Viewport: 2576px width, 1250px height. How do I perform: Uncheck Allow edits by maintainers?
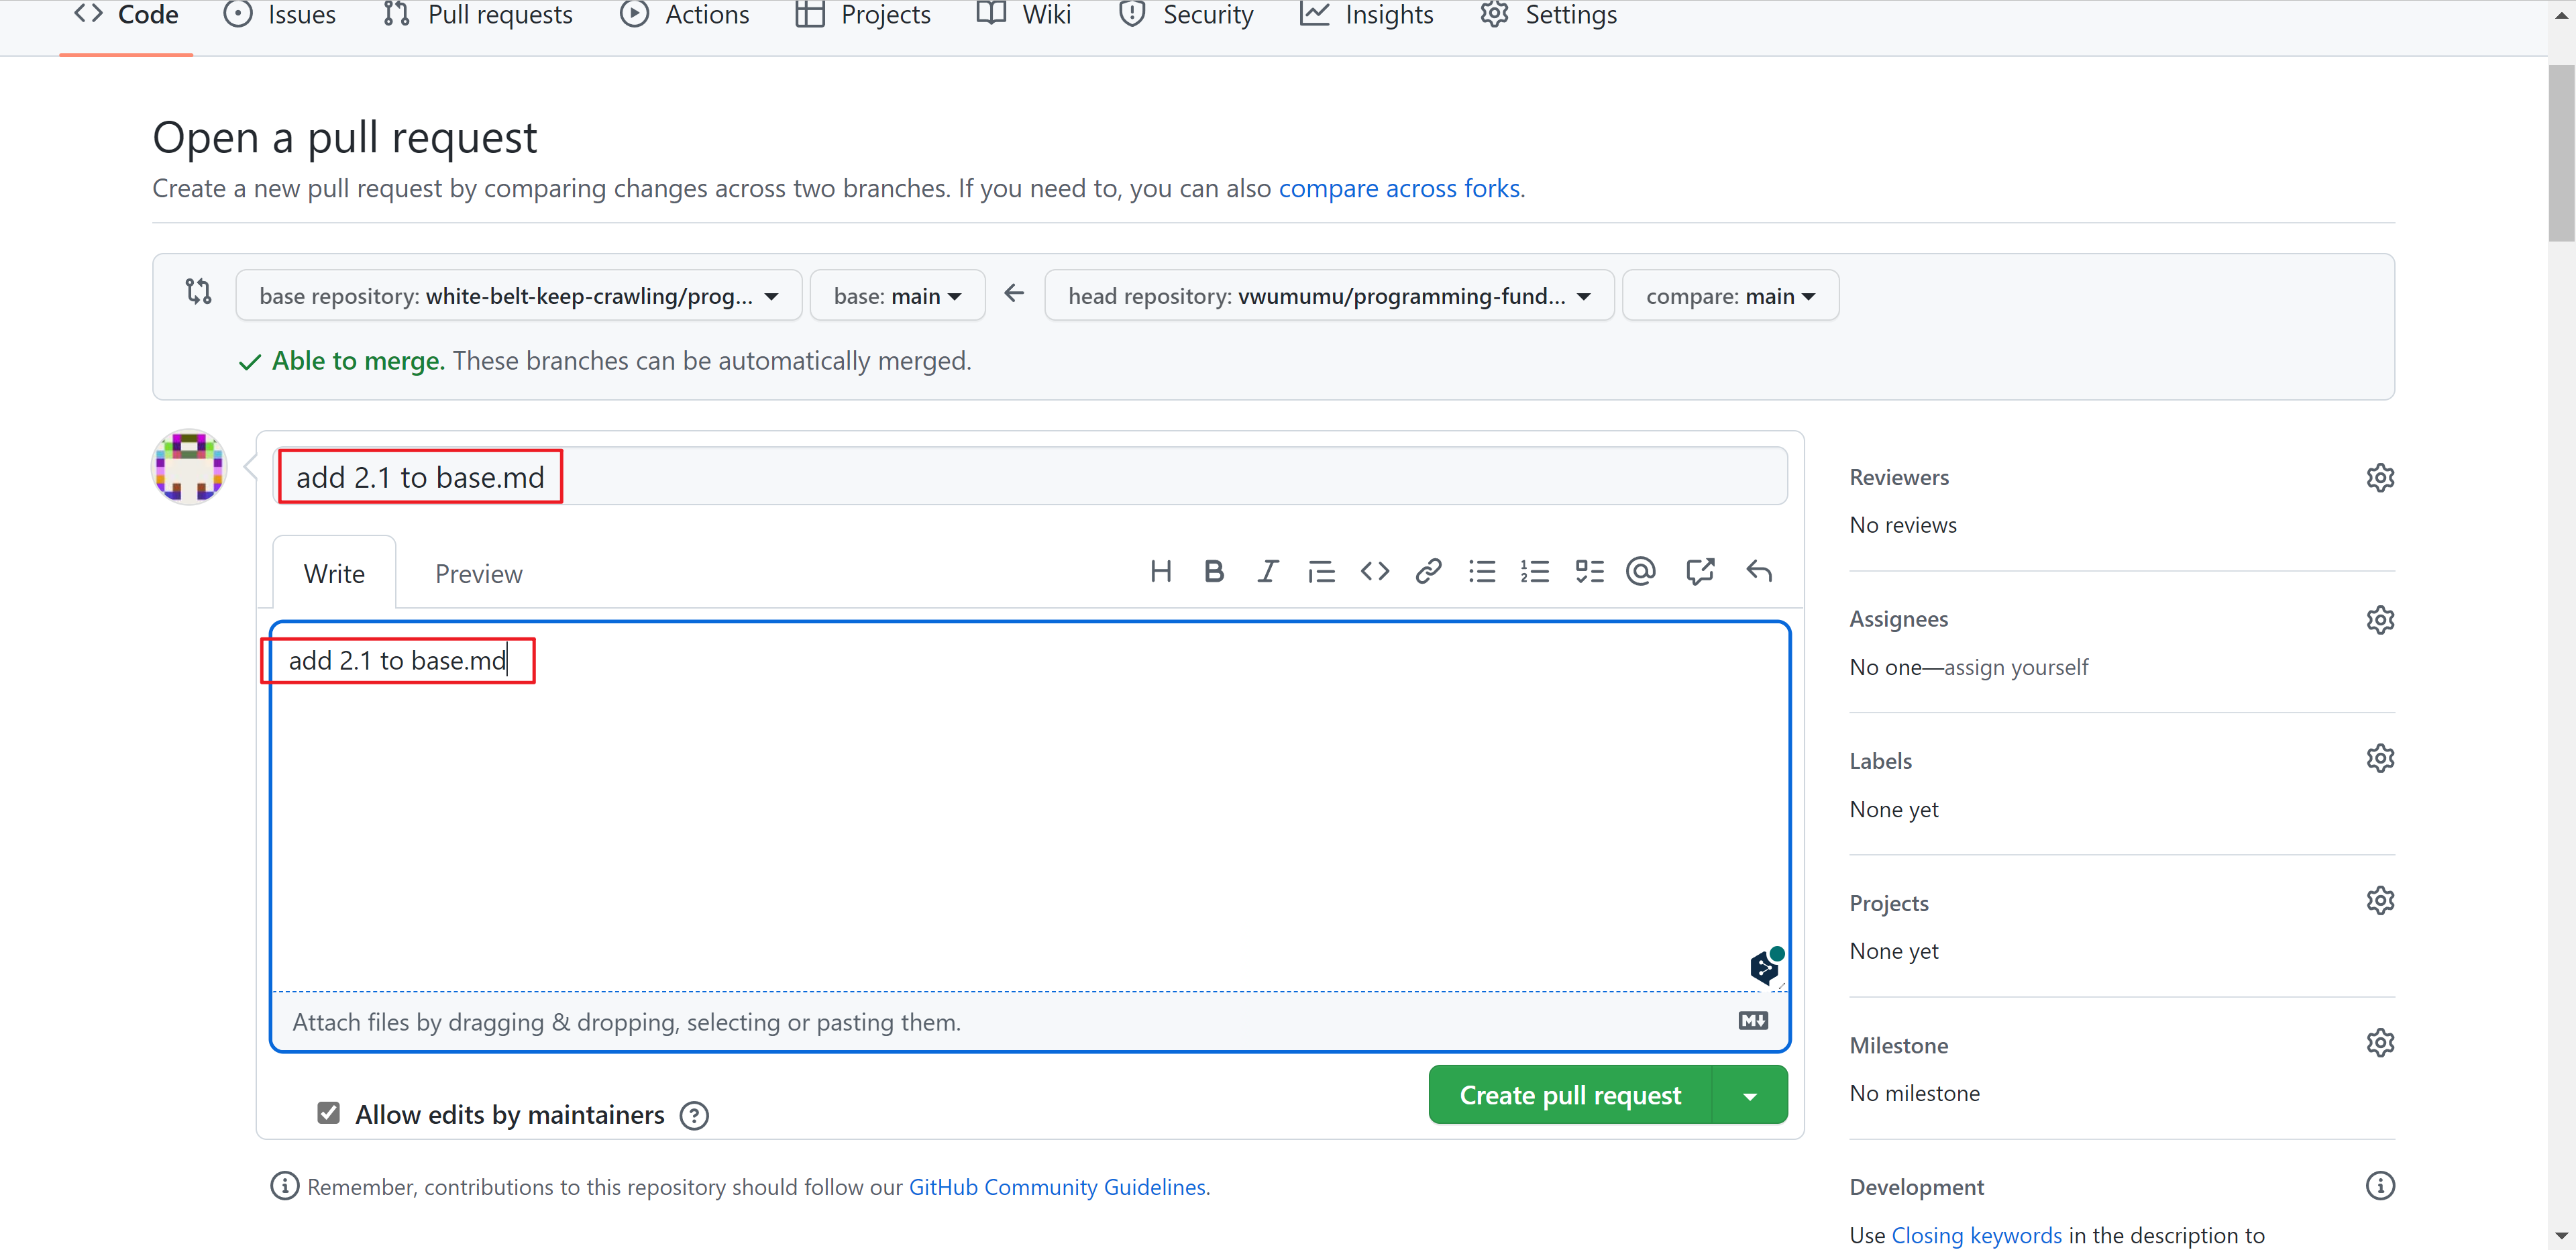pos(328,1113)
